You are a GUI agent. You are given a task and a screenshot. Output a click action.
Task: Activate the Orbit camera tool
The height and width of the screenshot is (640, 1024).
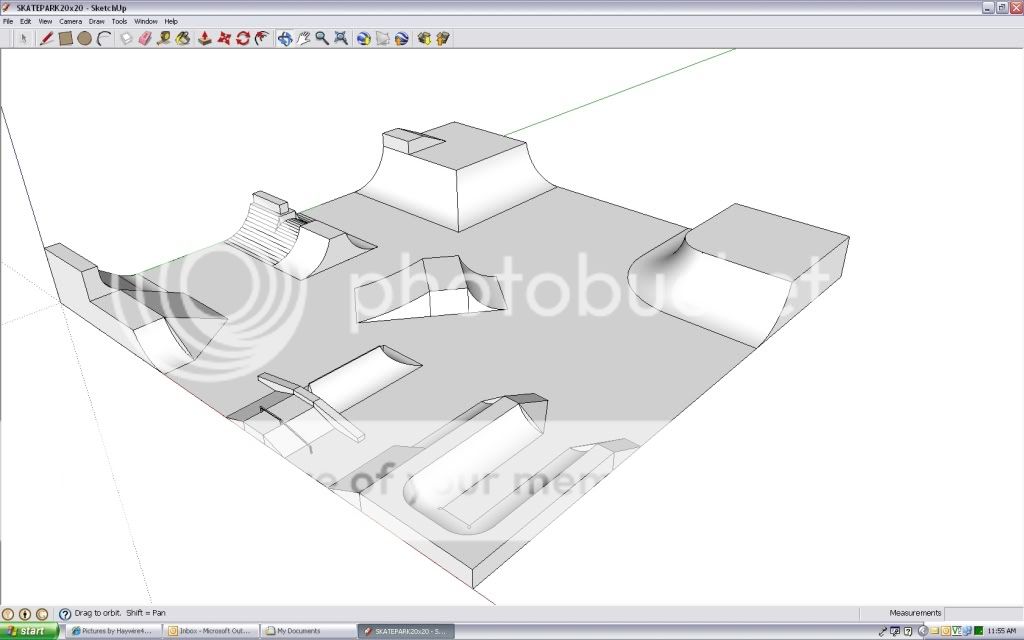click(284, 38)
